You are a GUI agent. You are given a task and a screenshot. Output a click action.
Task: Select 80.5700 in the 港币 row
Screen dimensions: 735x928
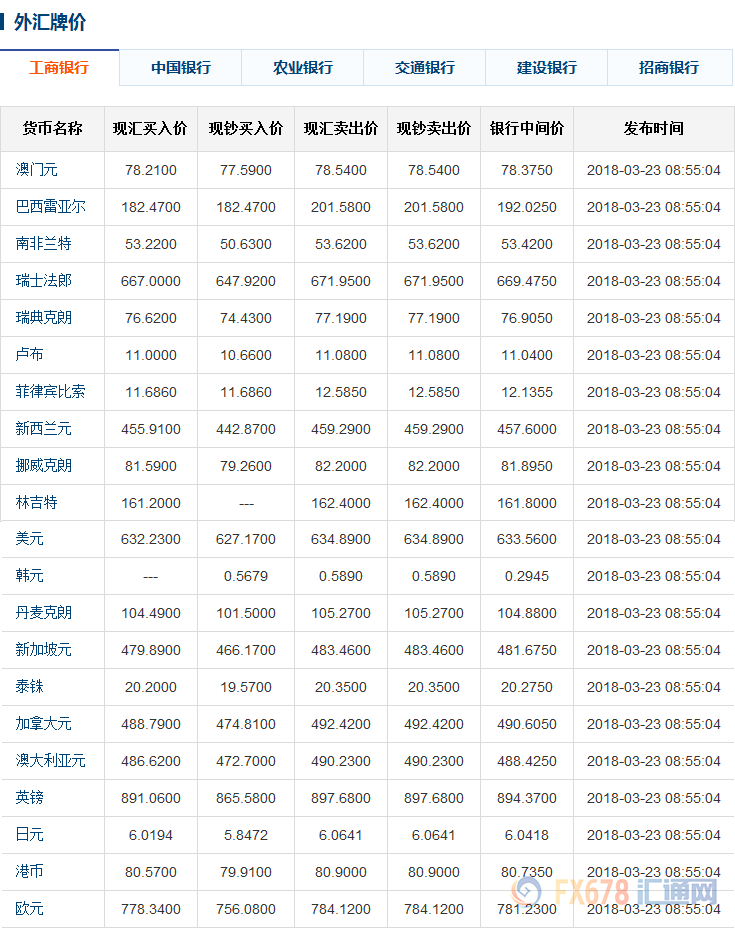[151, 872]
